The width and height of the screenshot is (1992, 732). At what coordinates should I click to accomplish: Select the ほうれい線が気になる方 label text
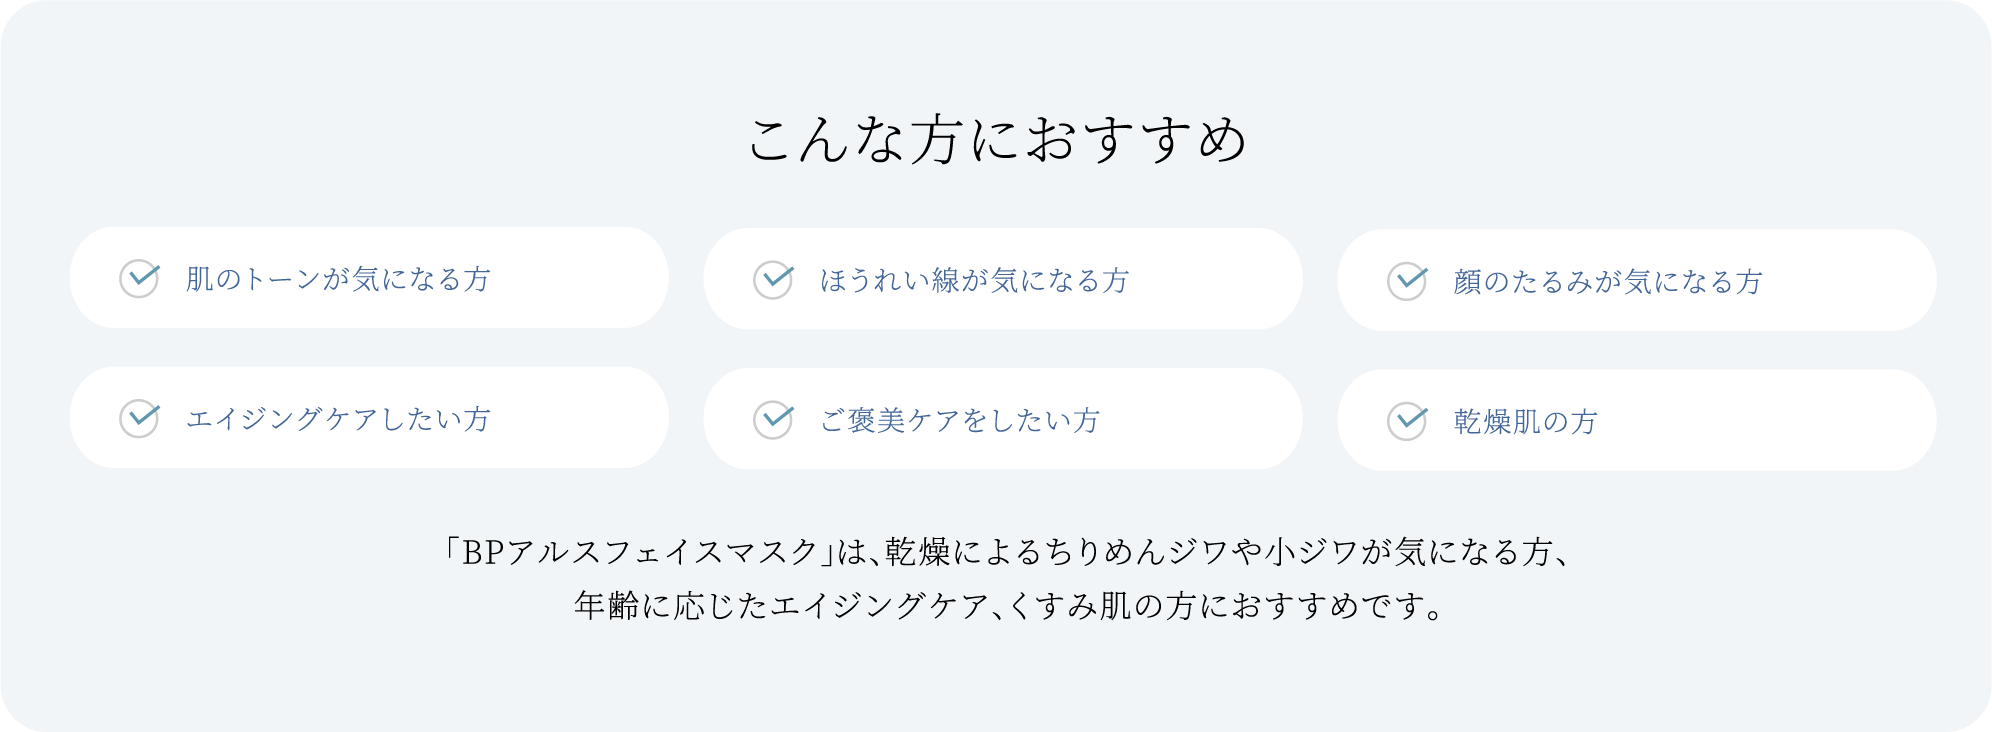pos(974,281)
